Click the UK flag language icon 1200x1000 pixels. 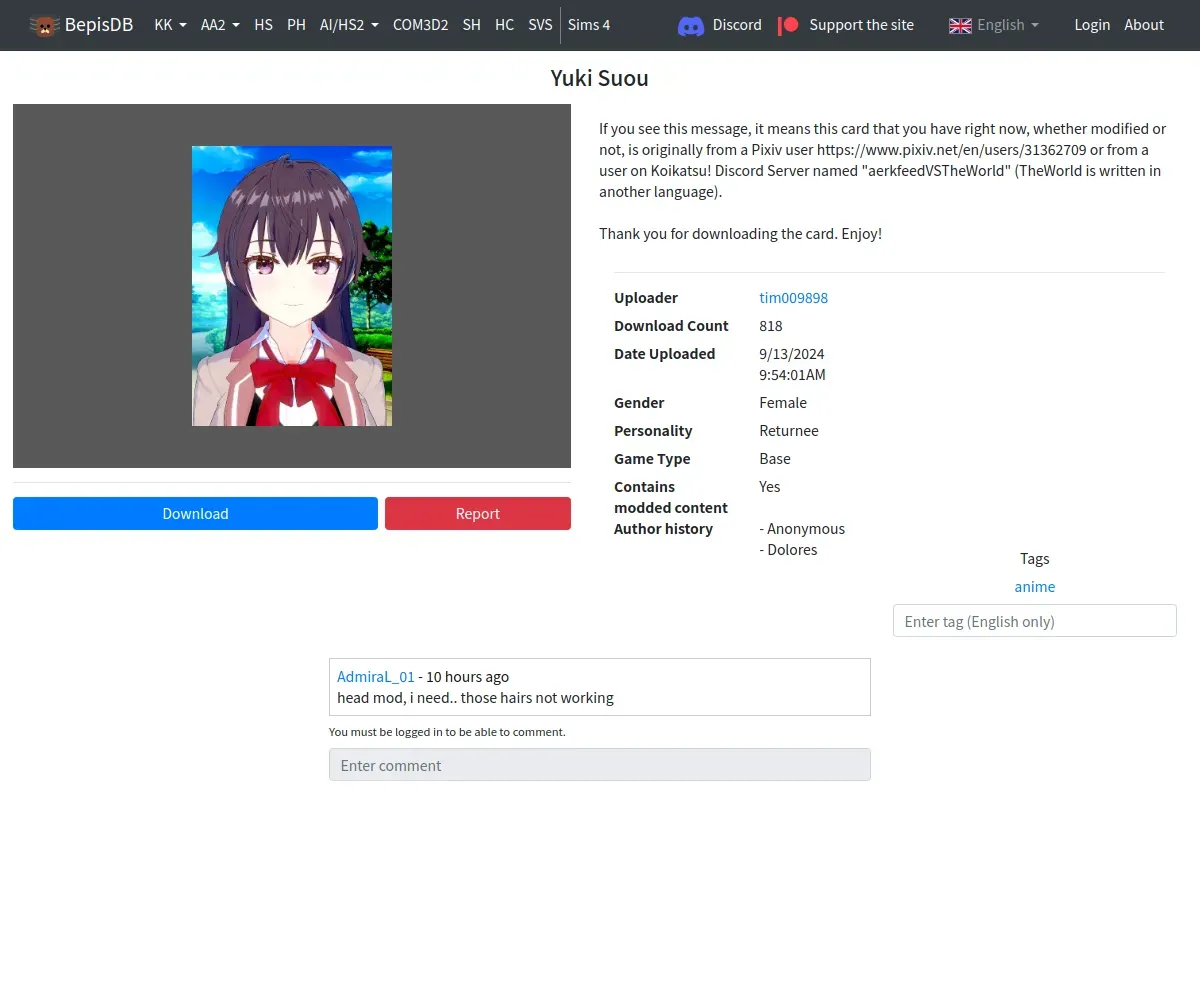coord(960,25)
